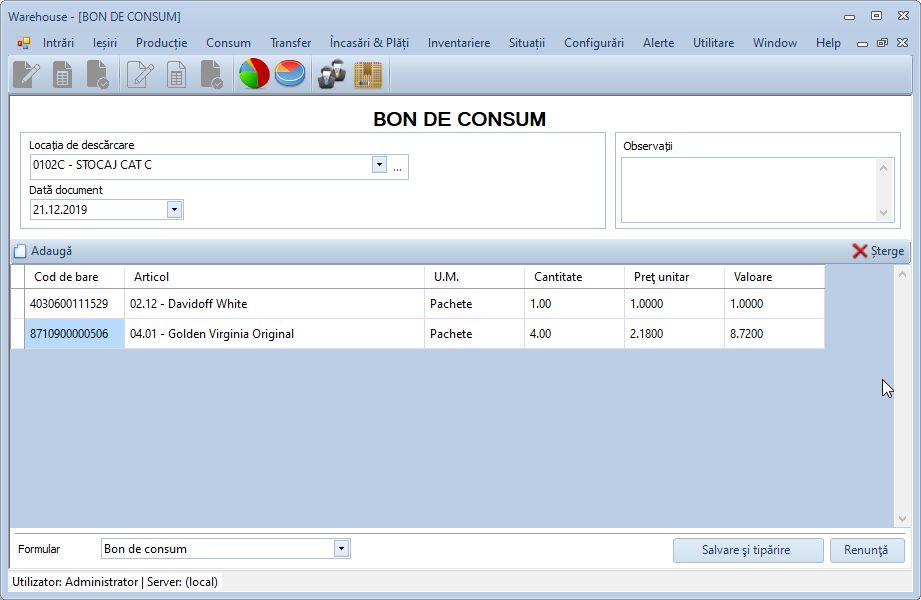Click inside the Observații text area
Image resolution: width=921 pixels, height=600 pixels.
[748, 189]
